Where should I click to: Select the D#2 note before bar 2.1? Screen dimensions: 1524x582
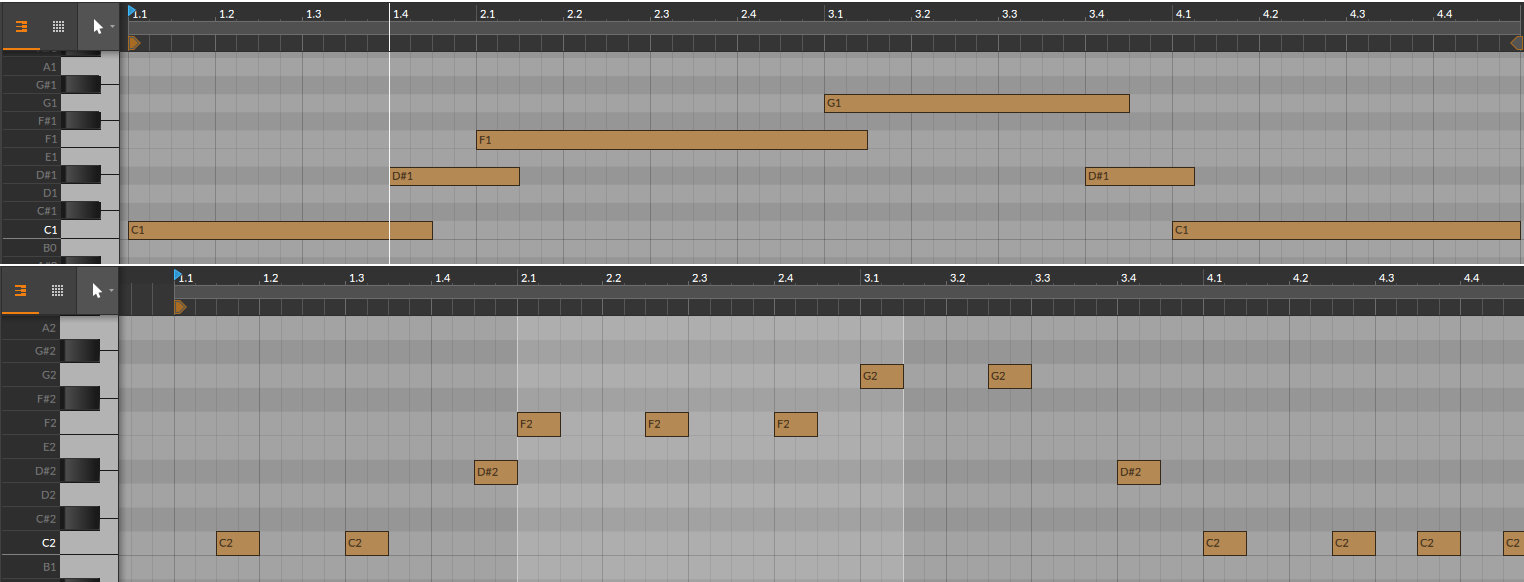495,472
